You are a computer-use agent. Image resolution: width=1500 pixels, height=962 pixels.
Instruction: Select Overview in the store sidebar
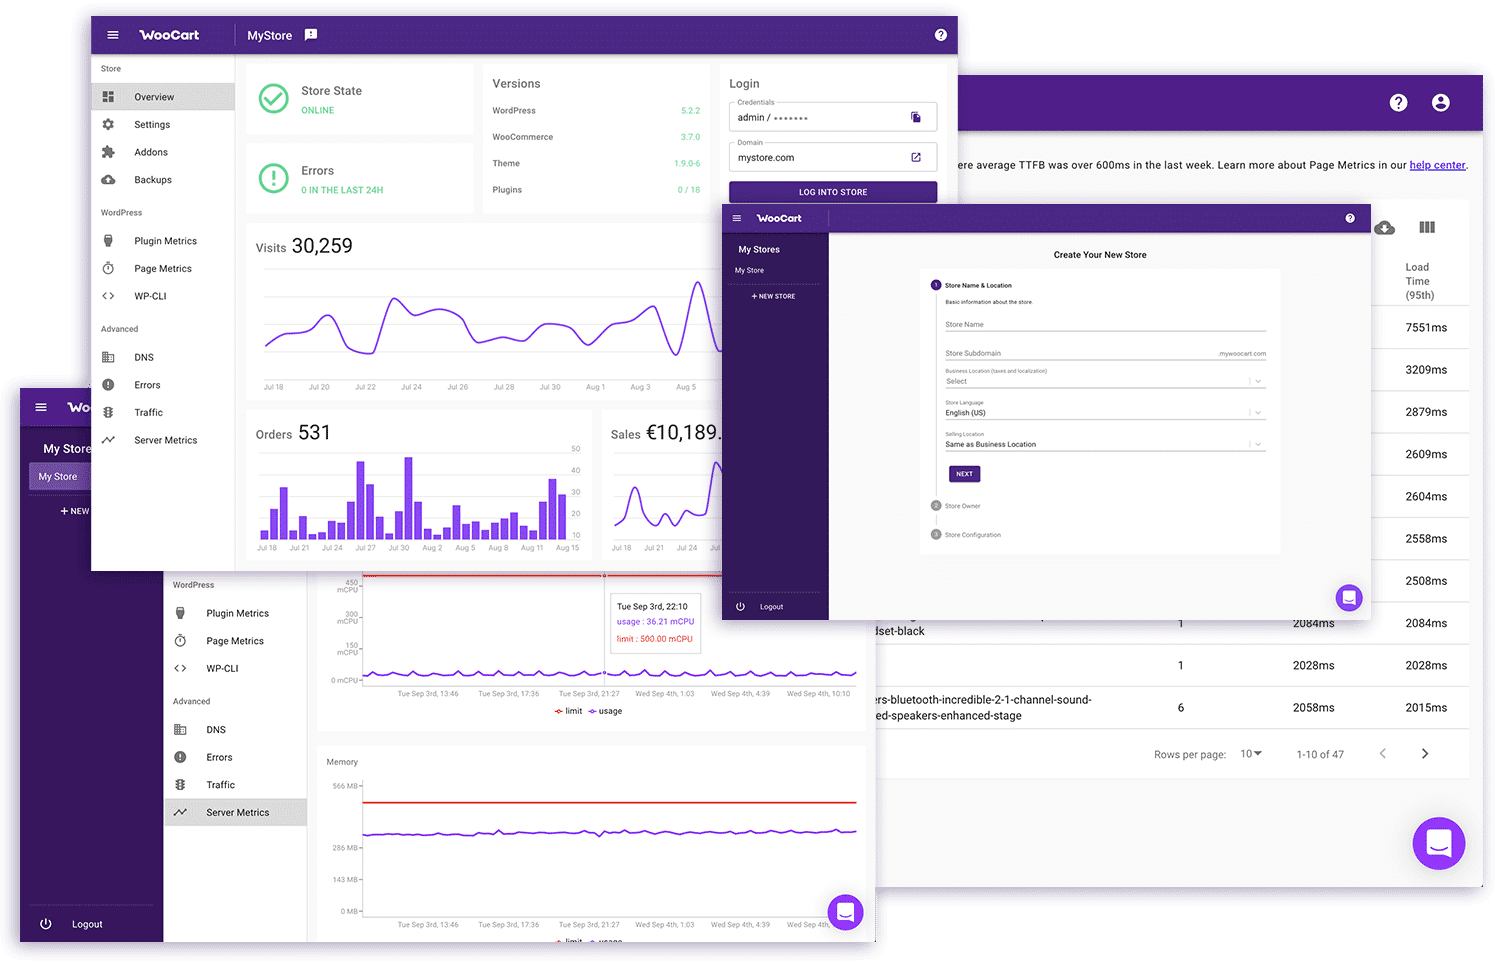[163, 97]
